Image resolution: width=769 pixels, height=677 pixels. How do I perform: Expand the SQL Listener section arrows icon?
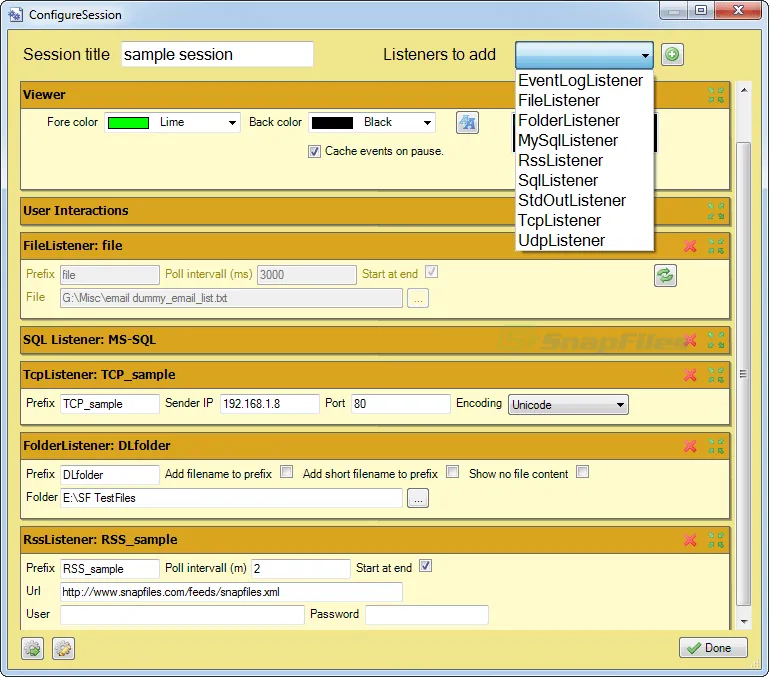pos(716,340)
